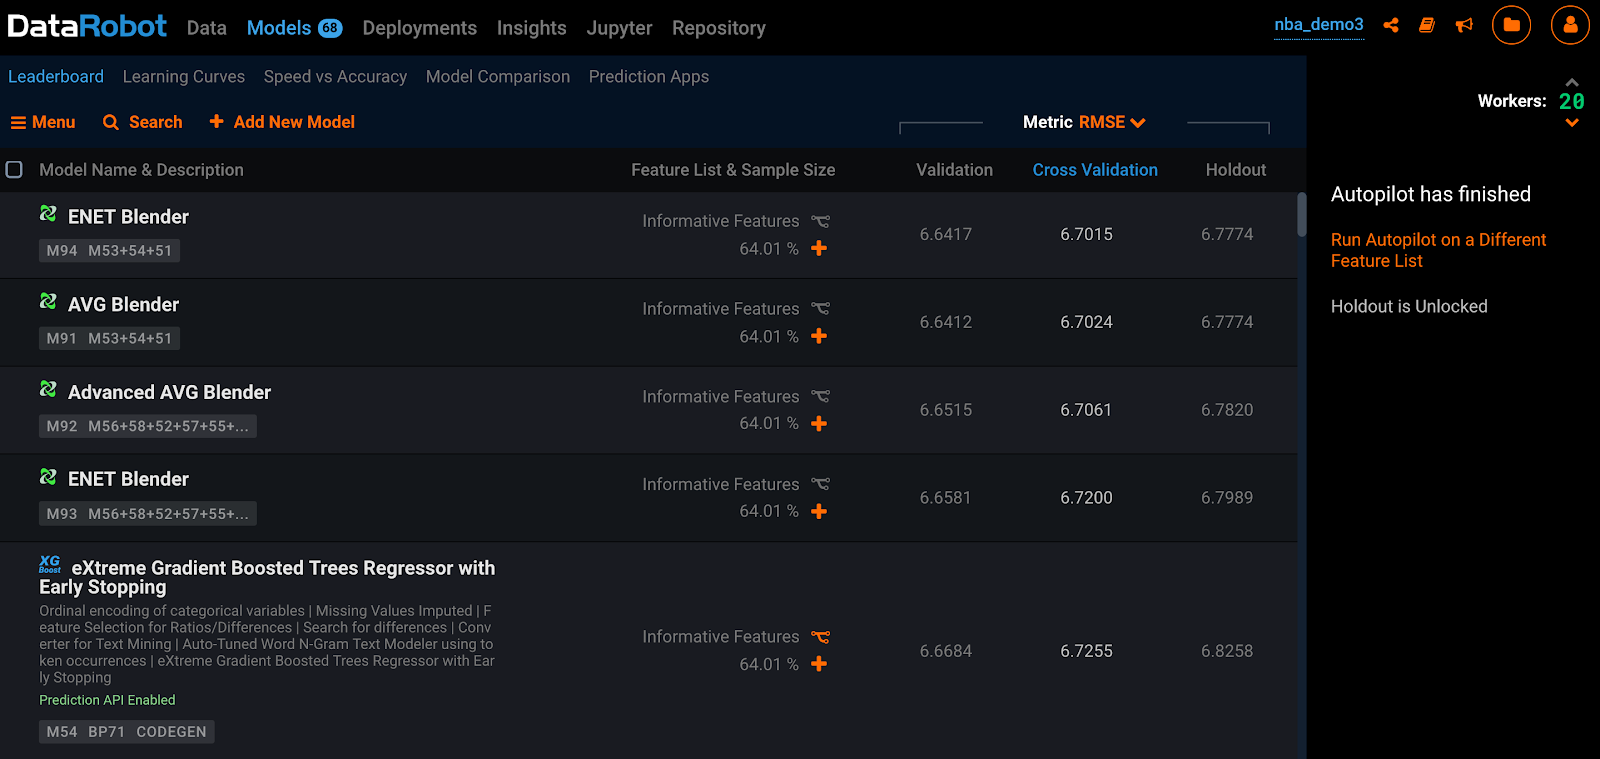Screen dimensions: 1600x759
Task: Click the nba_demo3 project name
Action: (1319, 24)
